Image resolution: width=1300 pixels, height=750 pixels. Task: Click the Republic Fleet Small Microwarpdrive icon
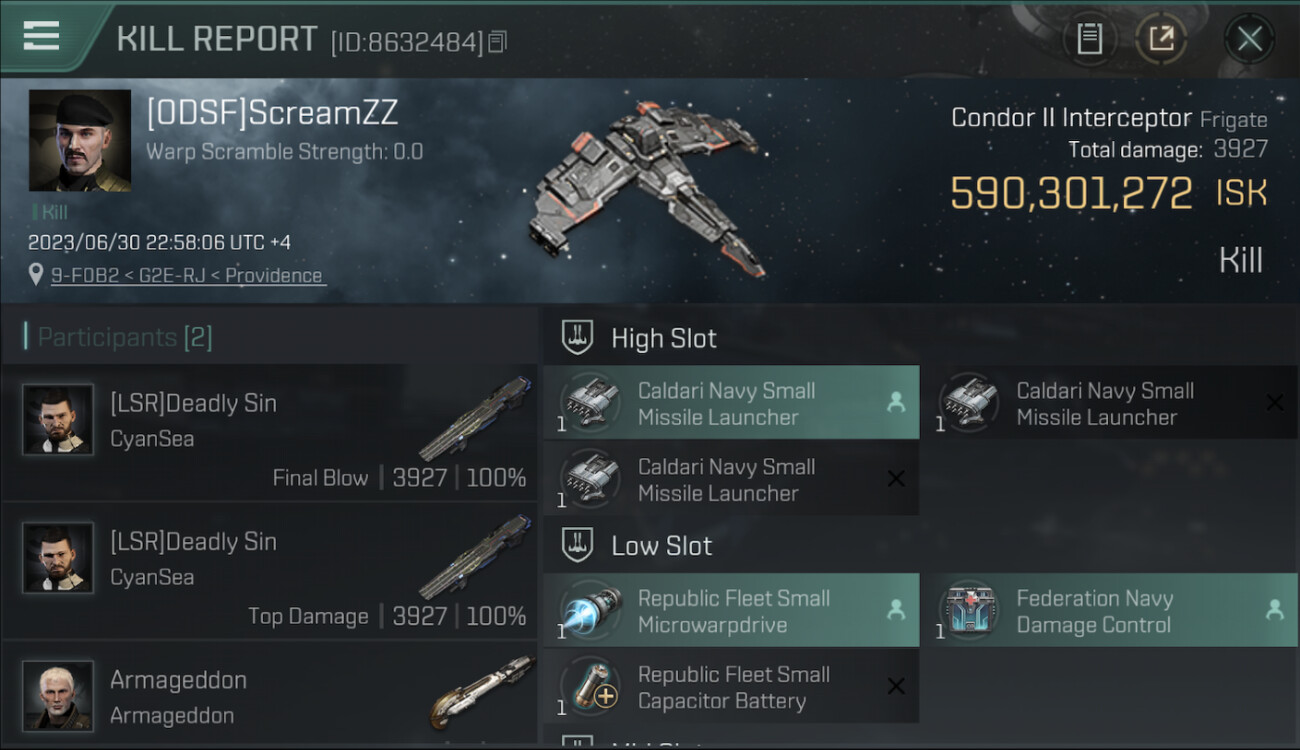[x=591, y=611]
